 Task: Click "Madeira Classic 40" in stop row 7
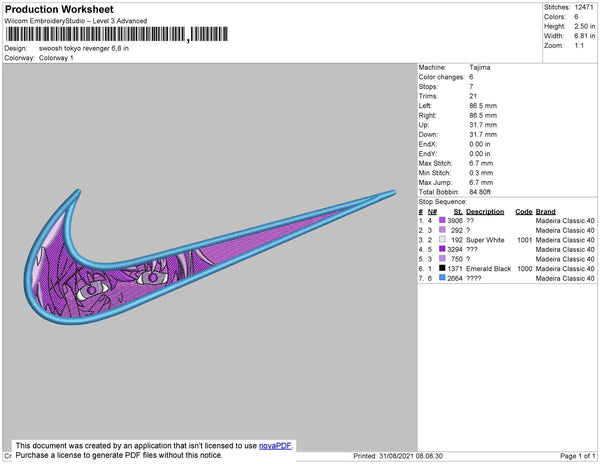tap(565, 278)
